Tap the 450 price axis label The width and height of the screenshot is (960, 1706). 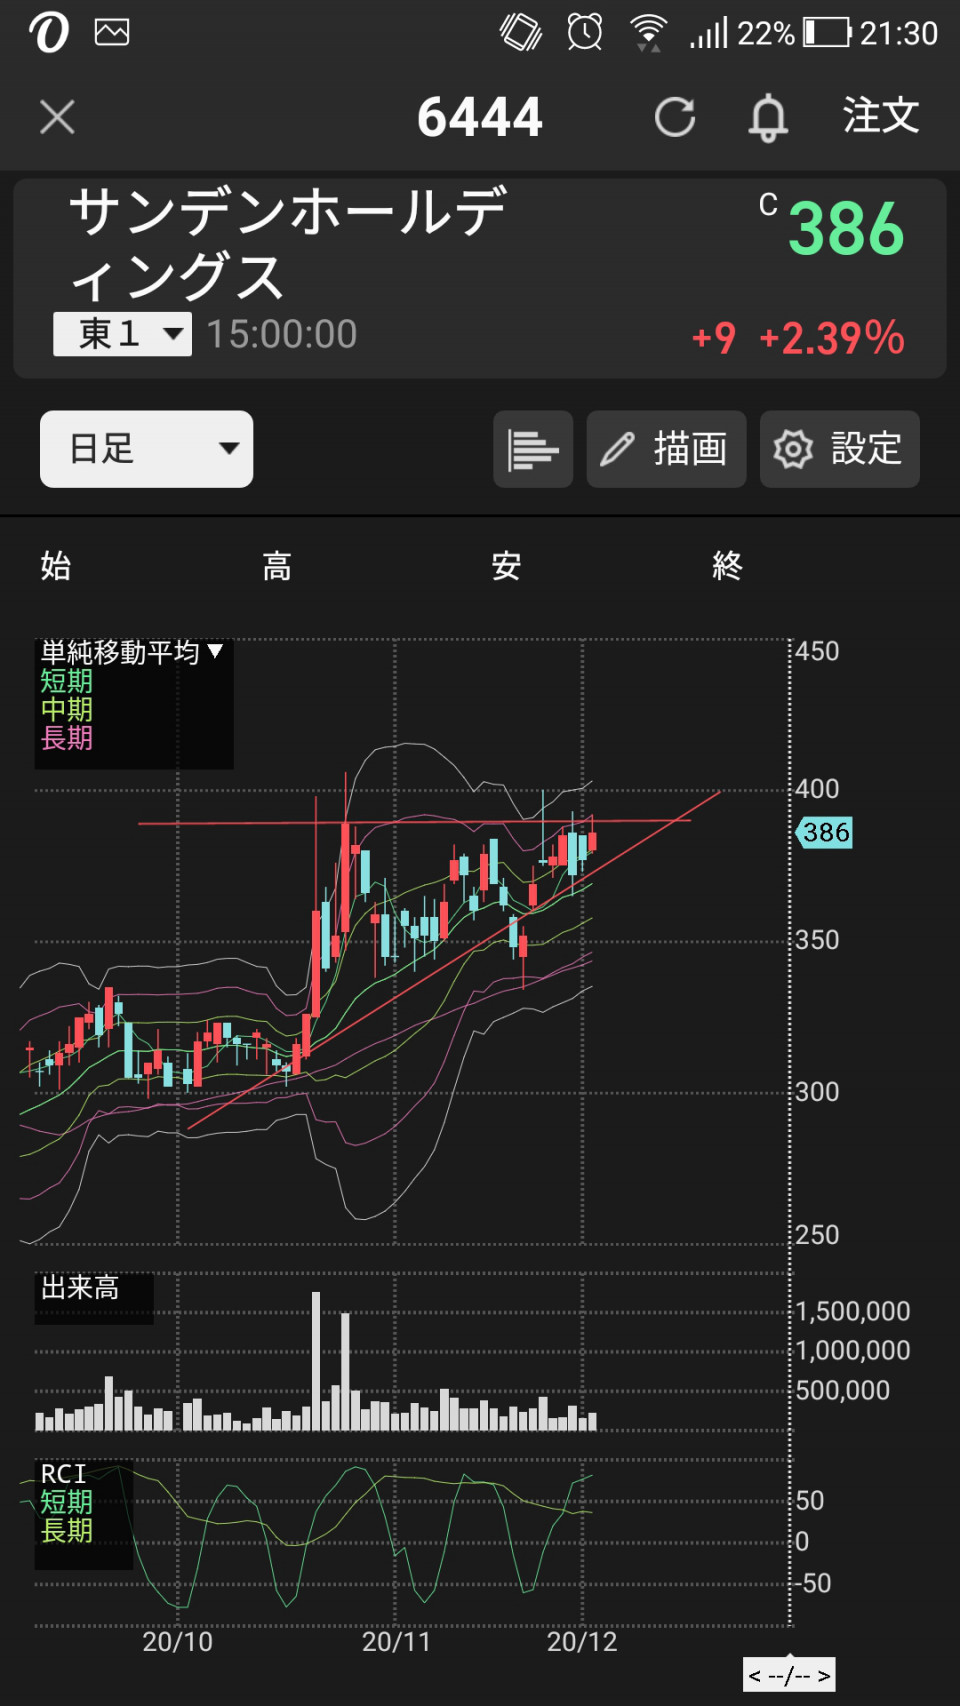[x=817, y=651]
